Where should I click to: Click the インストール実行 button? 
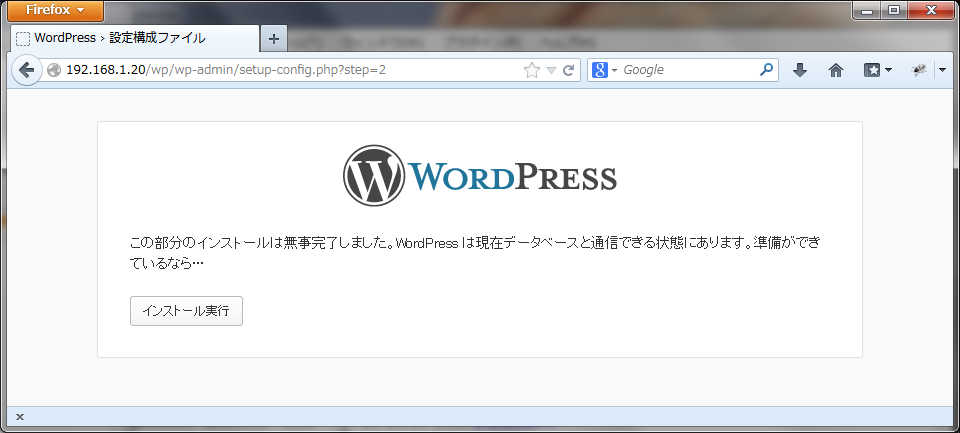[x=187, y=311]
